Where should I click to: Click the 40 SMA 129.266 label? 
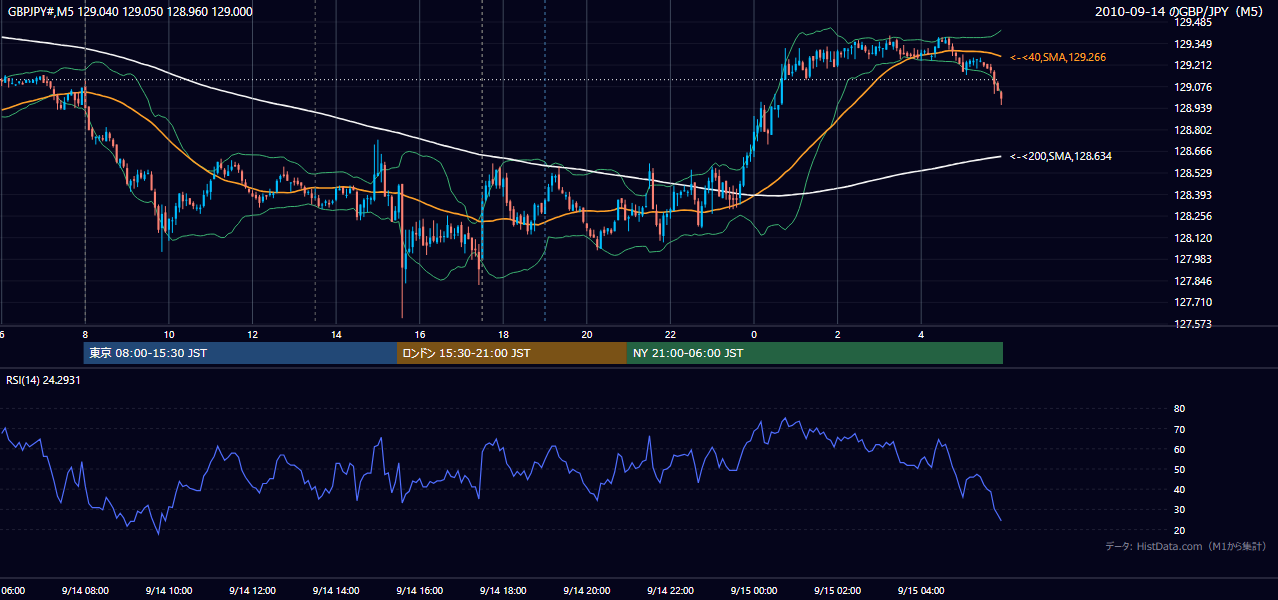(x=1058, y=58)
